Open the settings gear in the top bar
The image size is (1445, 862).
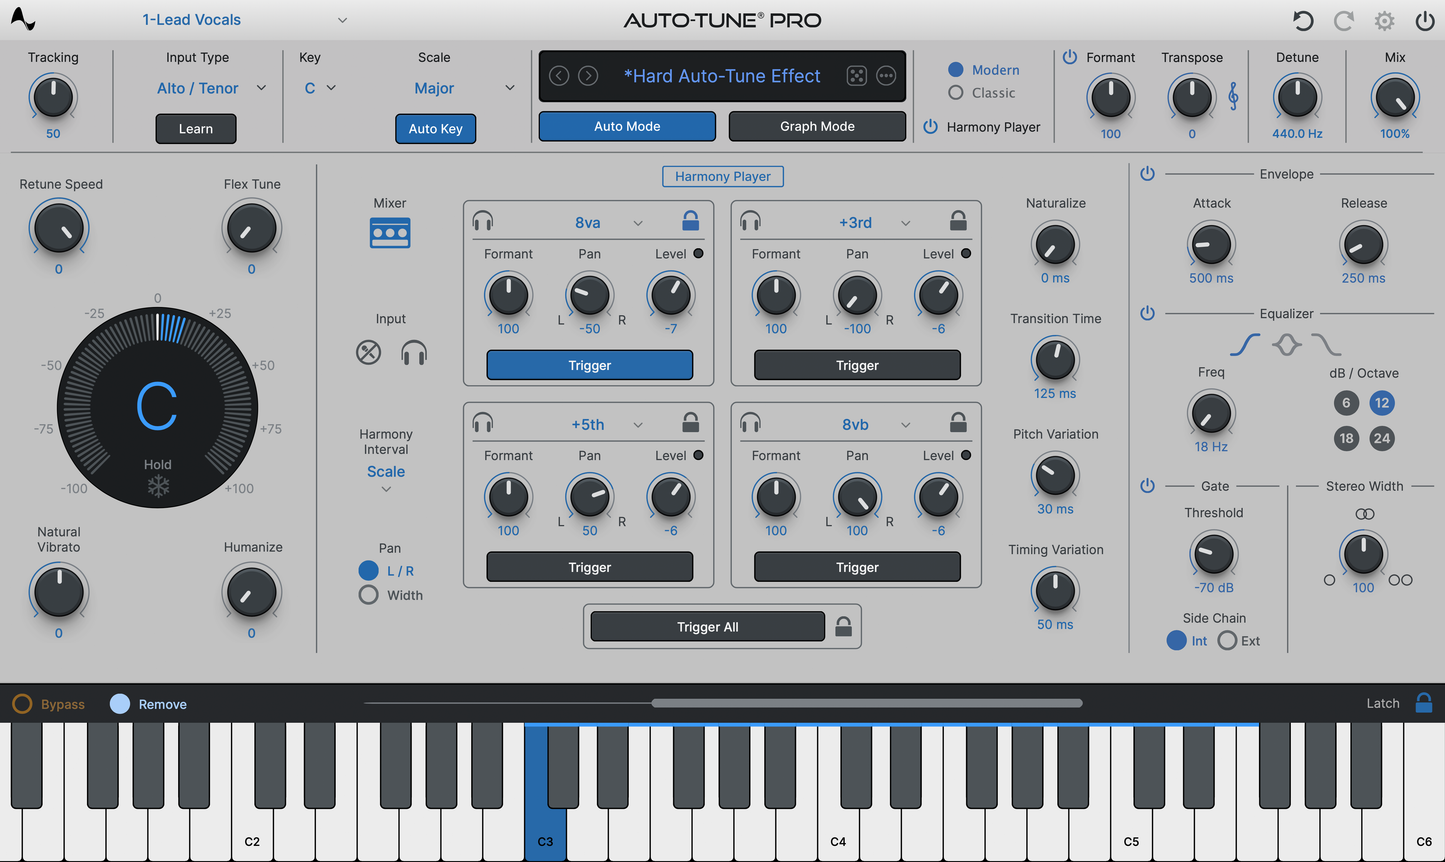point(1385,20)
